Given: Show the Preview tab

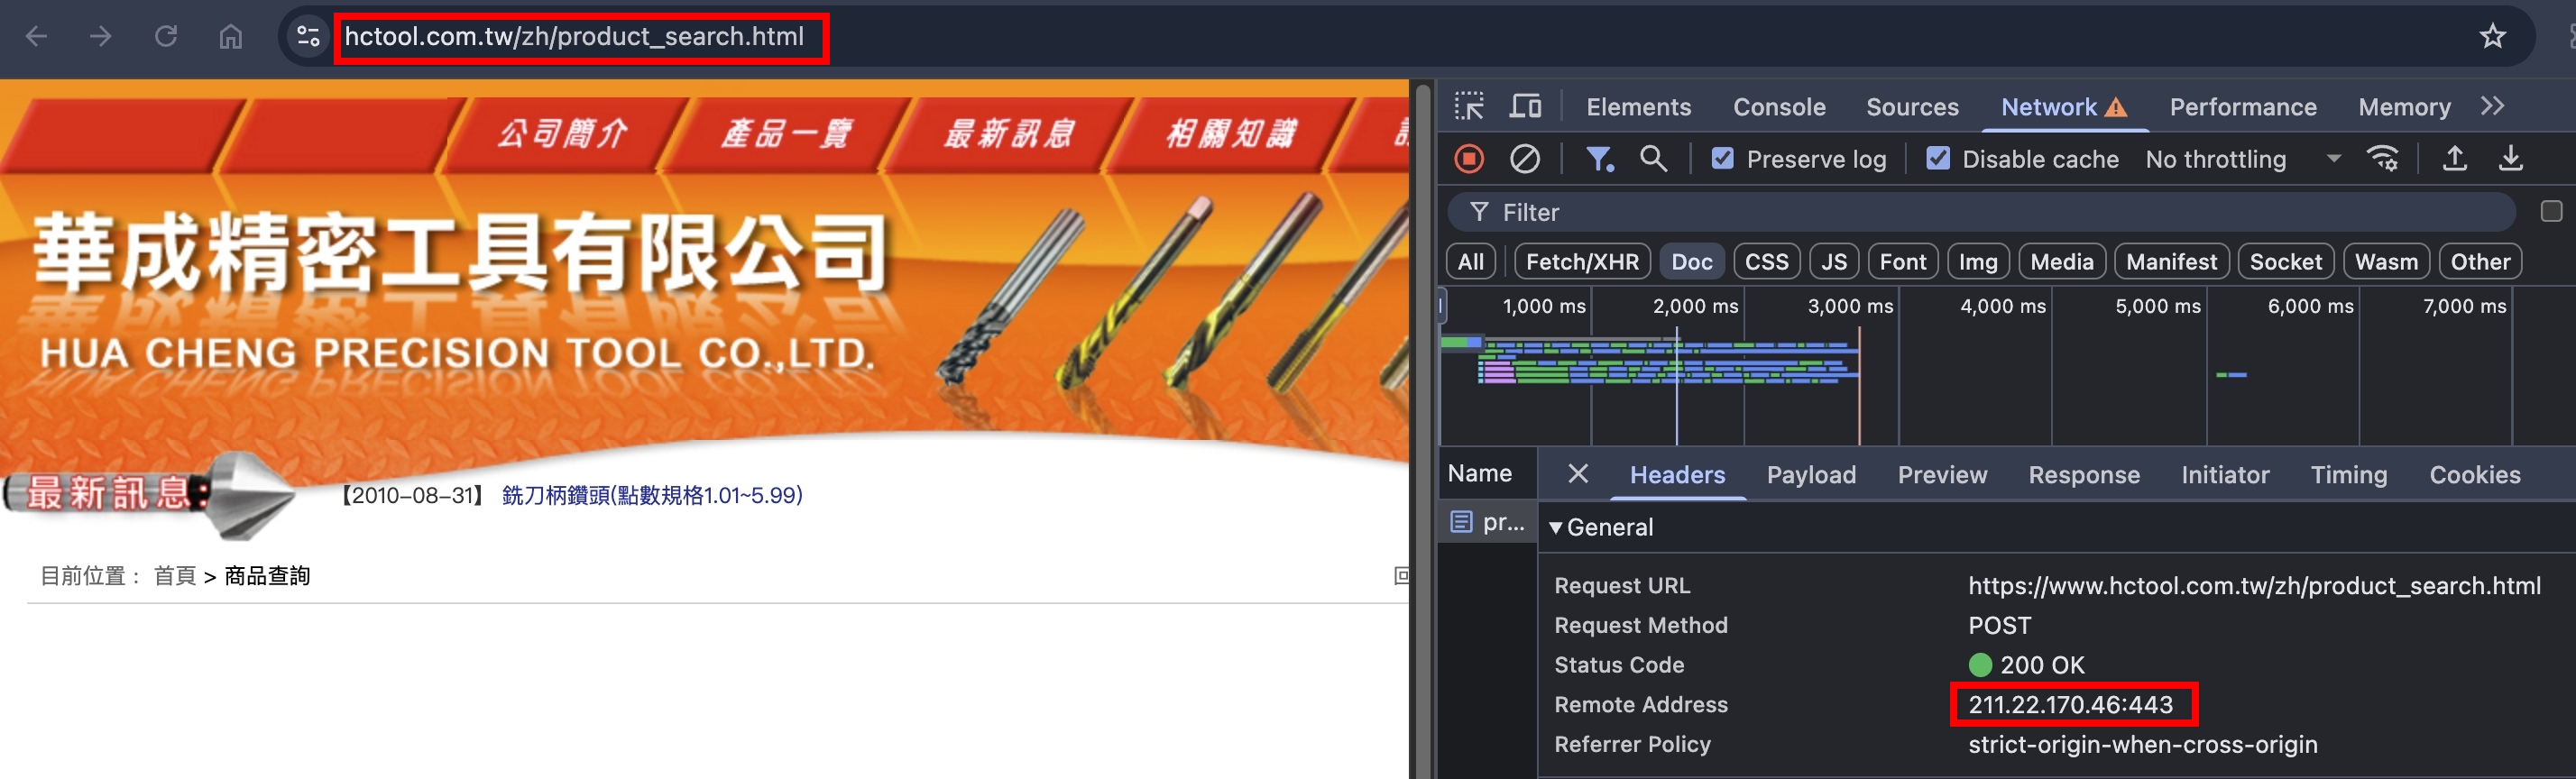Looking at the screenshot, I should point(1942,475).
